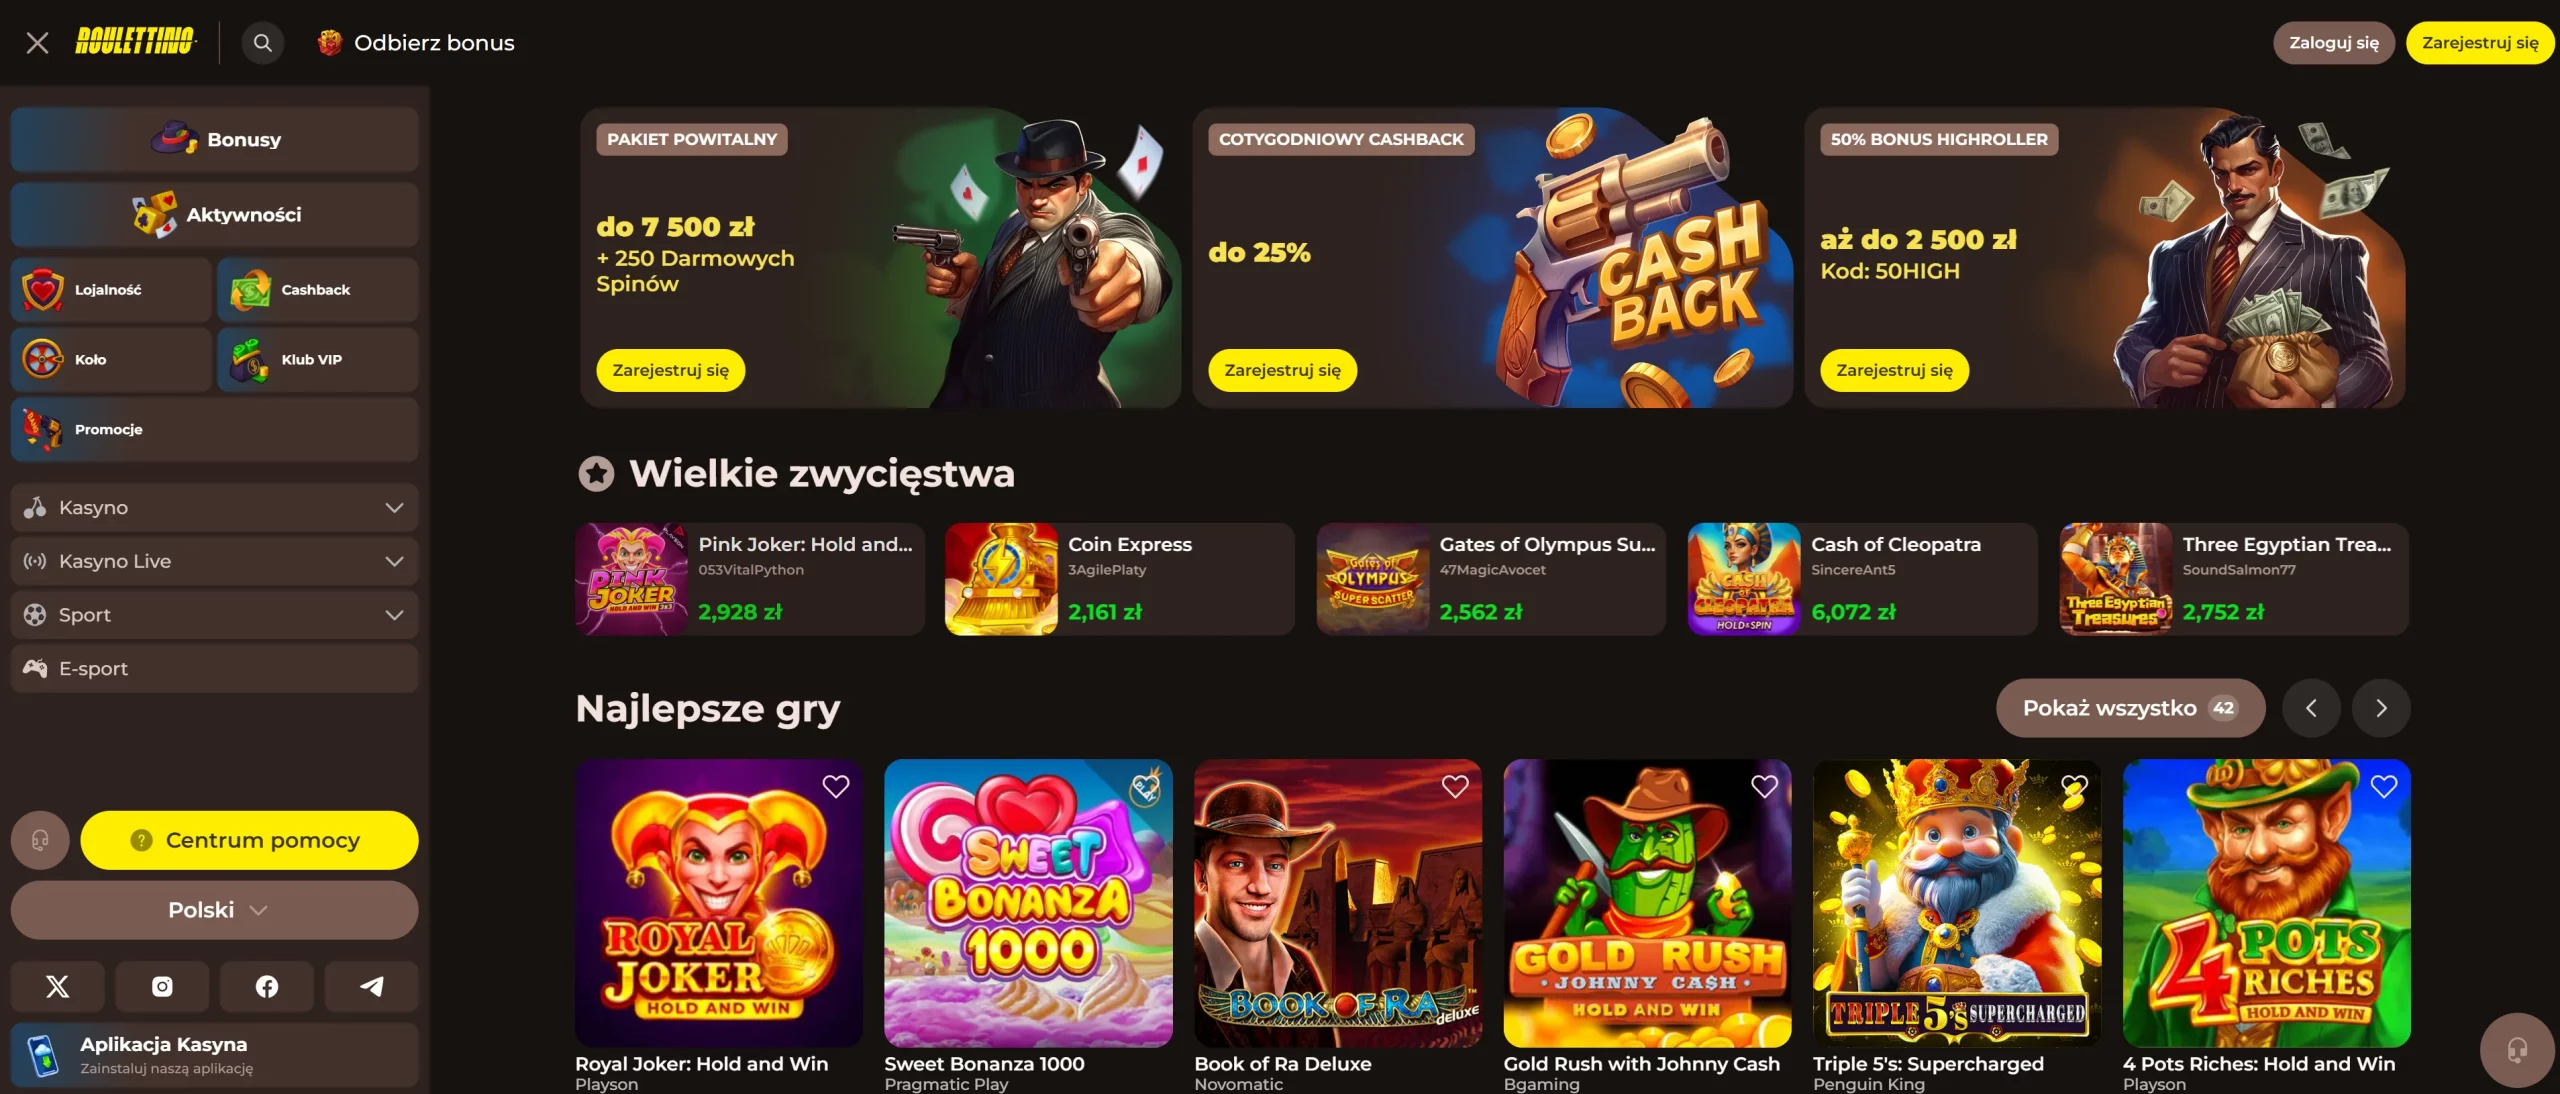Close the sidebar with the X icon

(x=37, y=43)
